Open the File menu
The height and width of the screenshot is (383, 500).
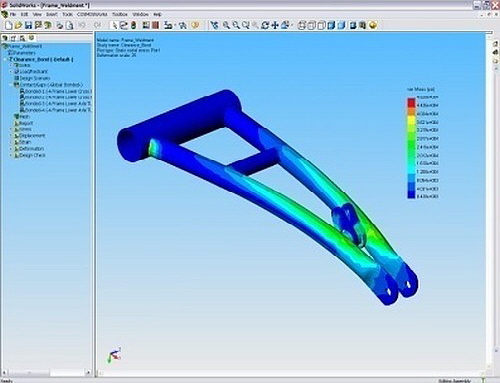pos(13,14)
